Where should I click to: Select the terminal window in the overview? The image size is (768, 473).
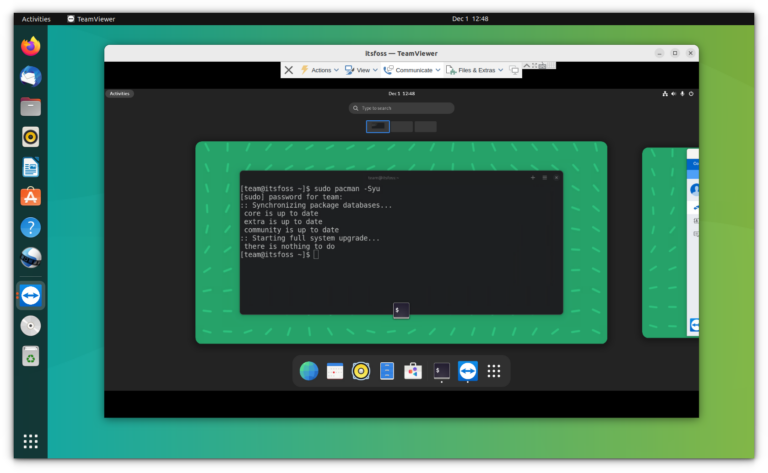401,242
